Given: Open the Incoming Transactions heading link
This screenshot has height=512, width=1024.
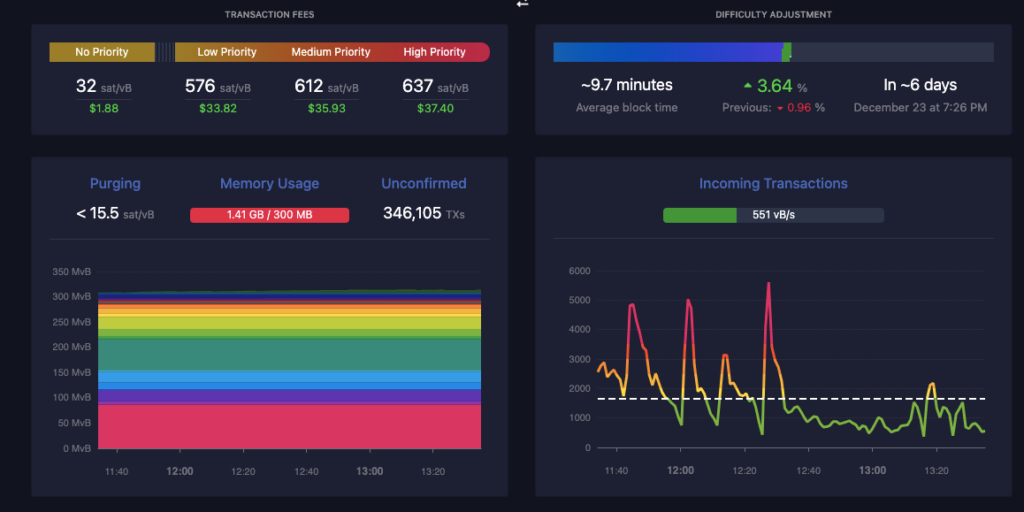Looking at the screenshot, I should click(773, 184).
